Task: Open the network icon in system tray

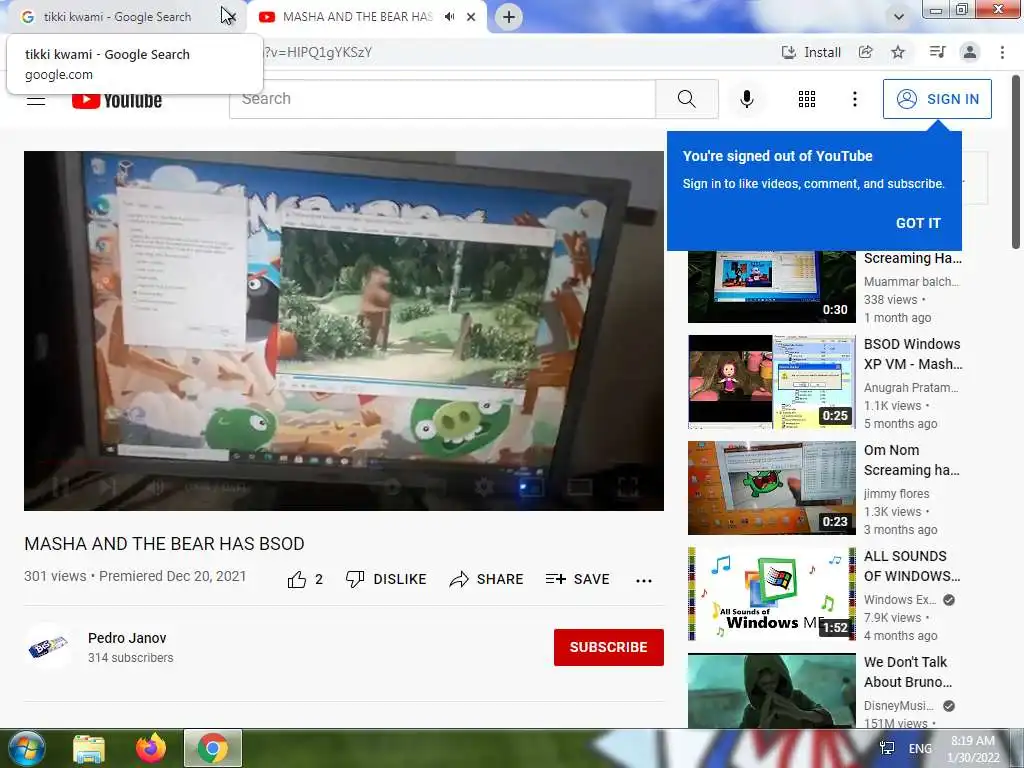Action: (x=887, y=748)
